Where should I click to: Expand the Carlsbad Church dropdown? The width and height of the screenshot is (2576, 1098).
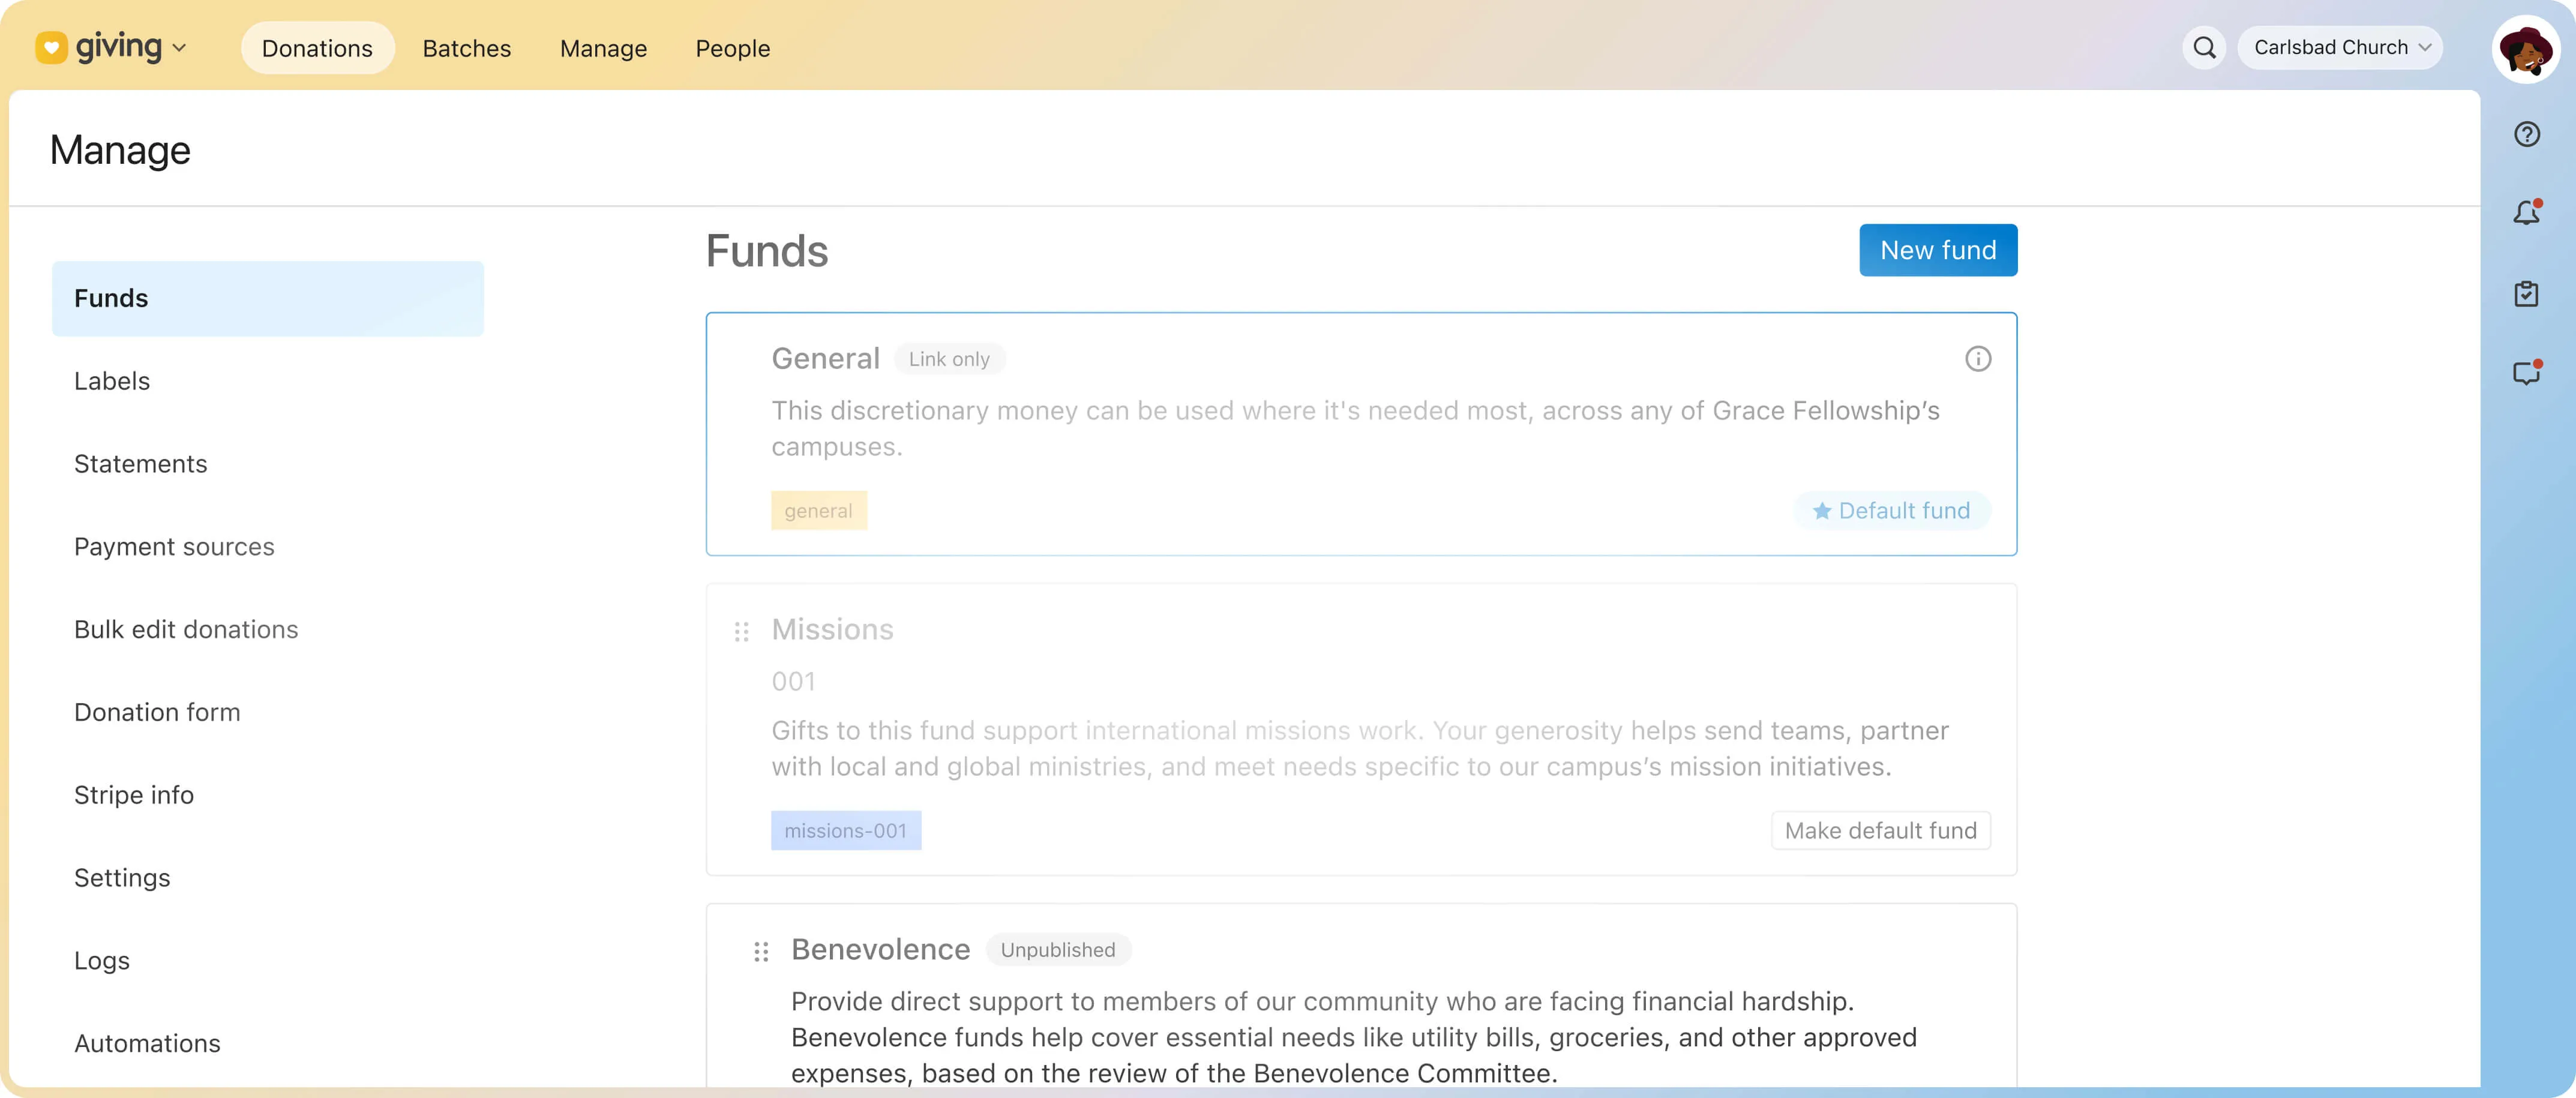(x=2340, y=47)
